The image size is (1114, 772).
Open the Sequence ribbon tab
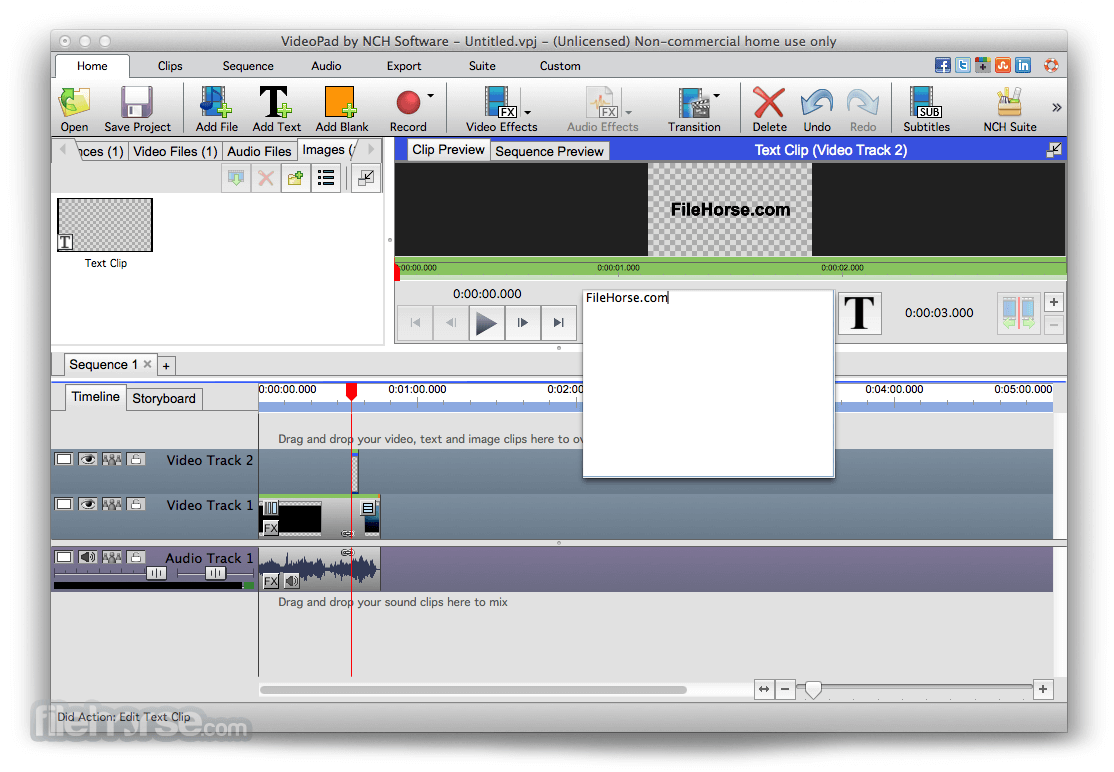pyautogui.click(x=248, y=66)
